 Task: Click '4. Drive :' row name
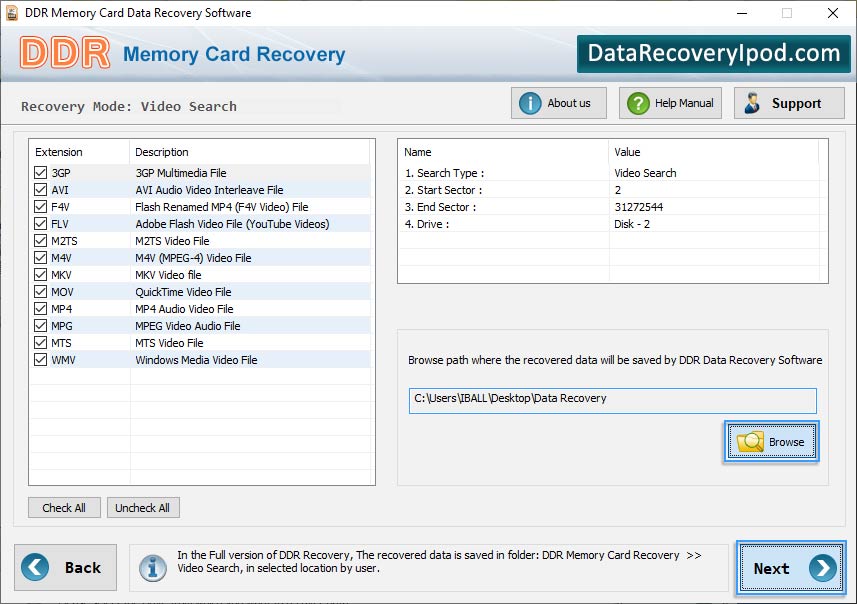coord(427,224)
